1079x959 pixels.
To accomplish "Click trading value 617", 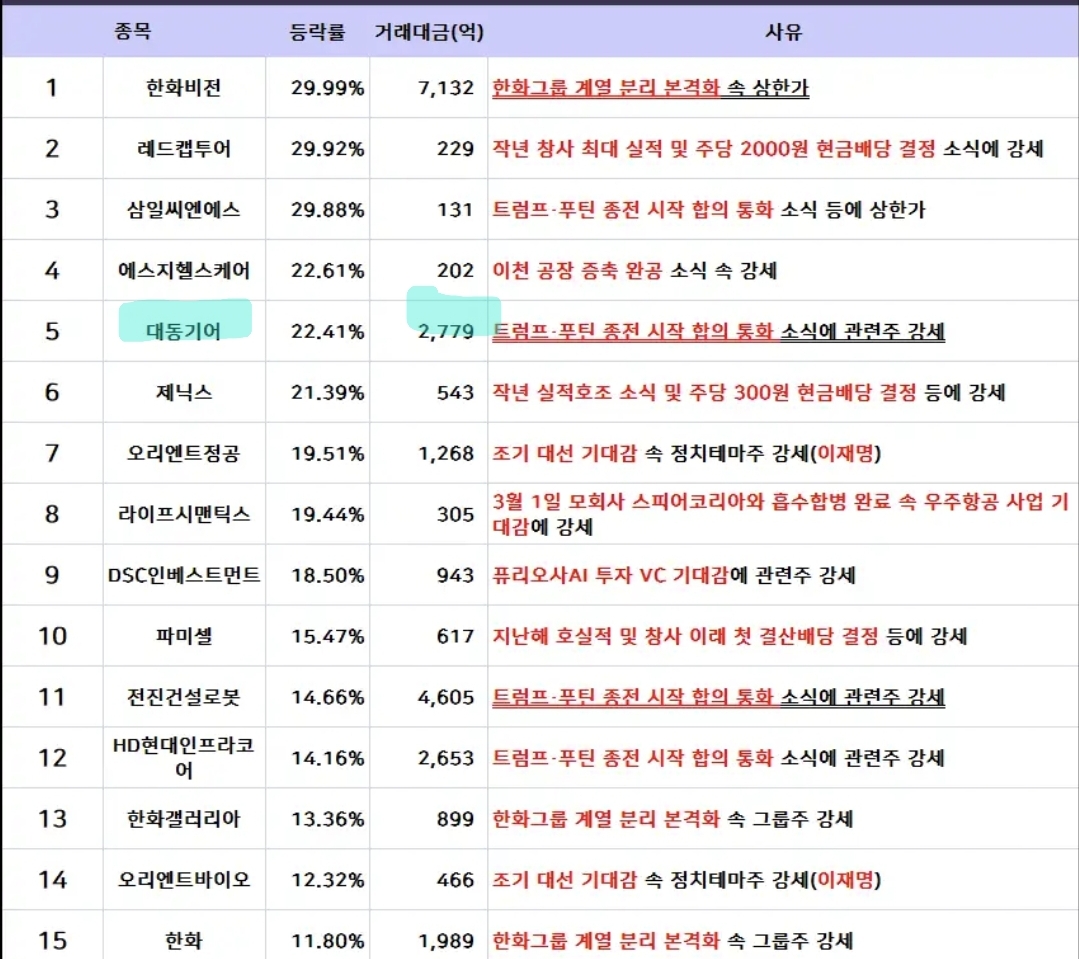I will (x=456, y=636).
